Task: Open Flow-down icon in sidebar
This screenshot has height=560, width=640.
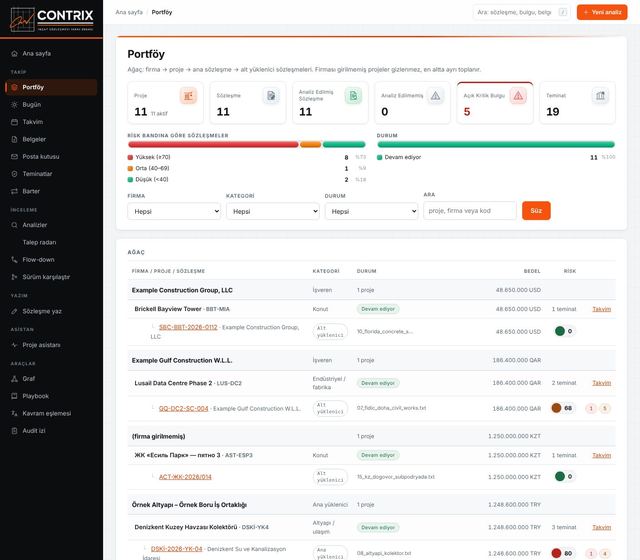Action: [14, 260]
